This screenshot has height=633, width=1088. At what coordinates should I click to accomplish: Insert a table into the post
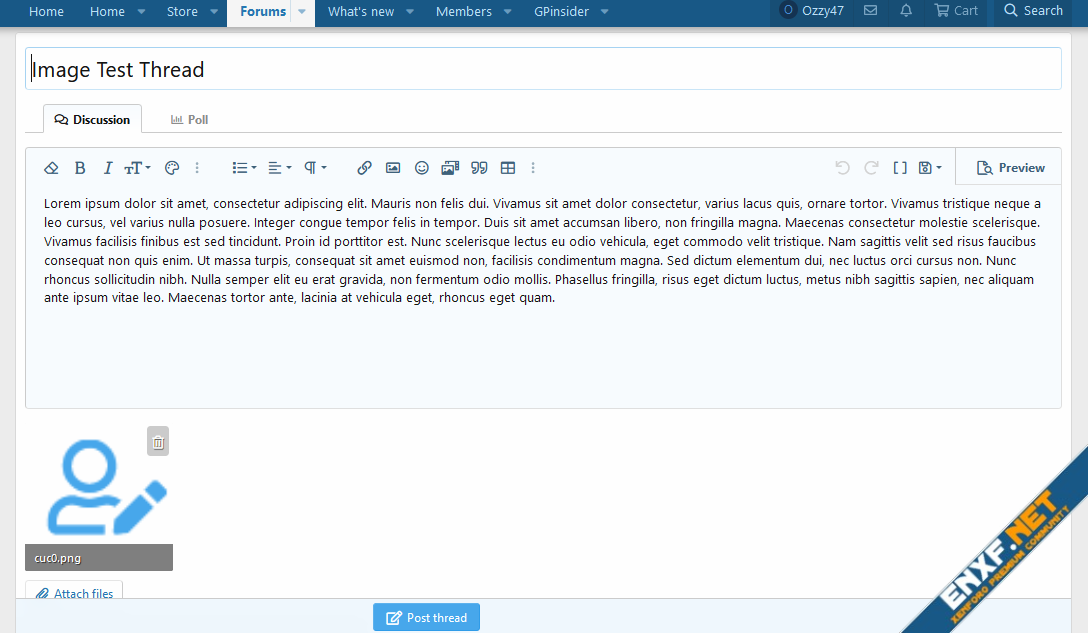[508, 168]
